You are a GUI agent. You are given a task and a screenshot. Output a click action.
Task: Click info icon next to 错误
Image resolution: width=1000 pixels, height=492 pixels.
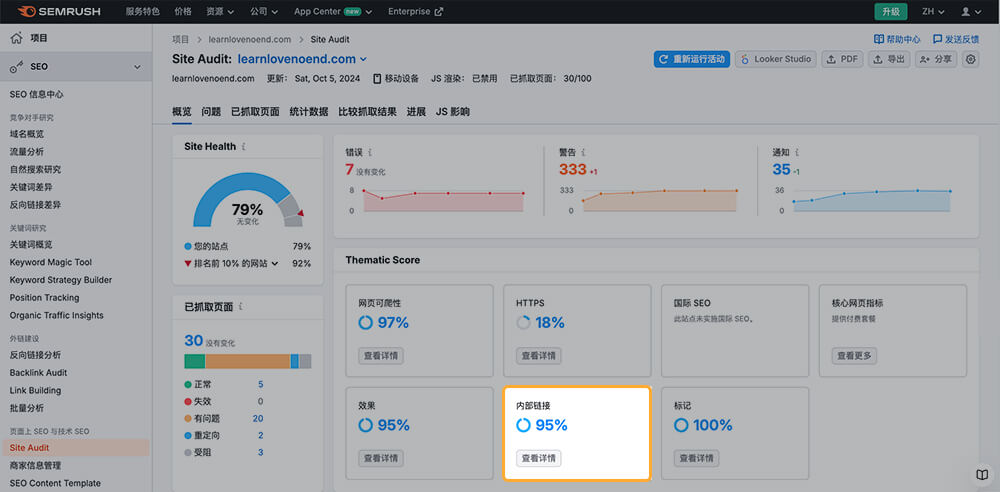(x=371, y=153)
